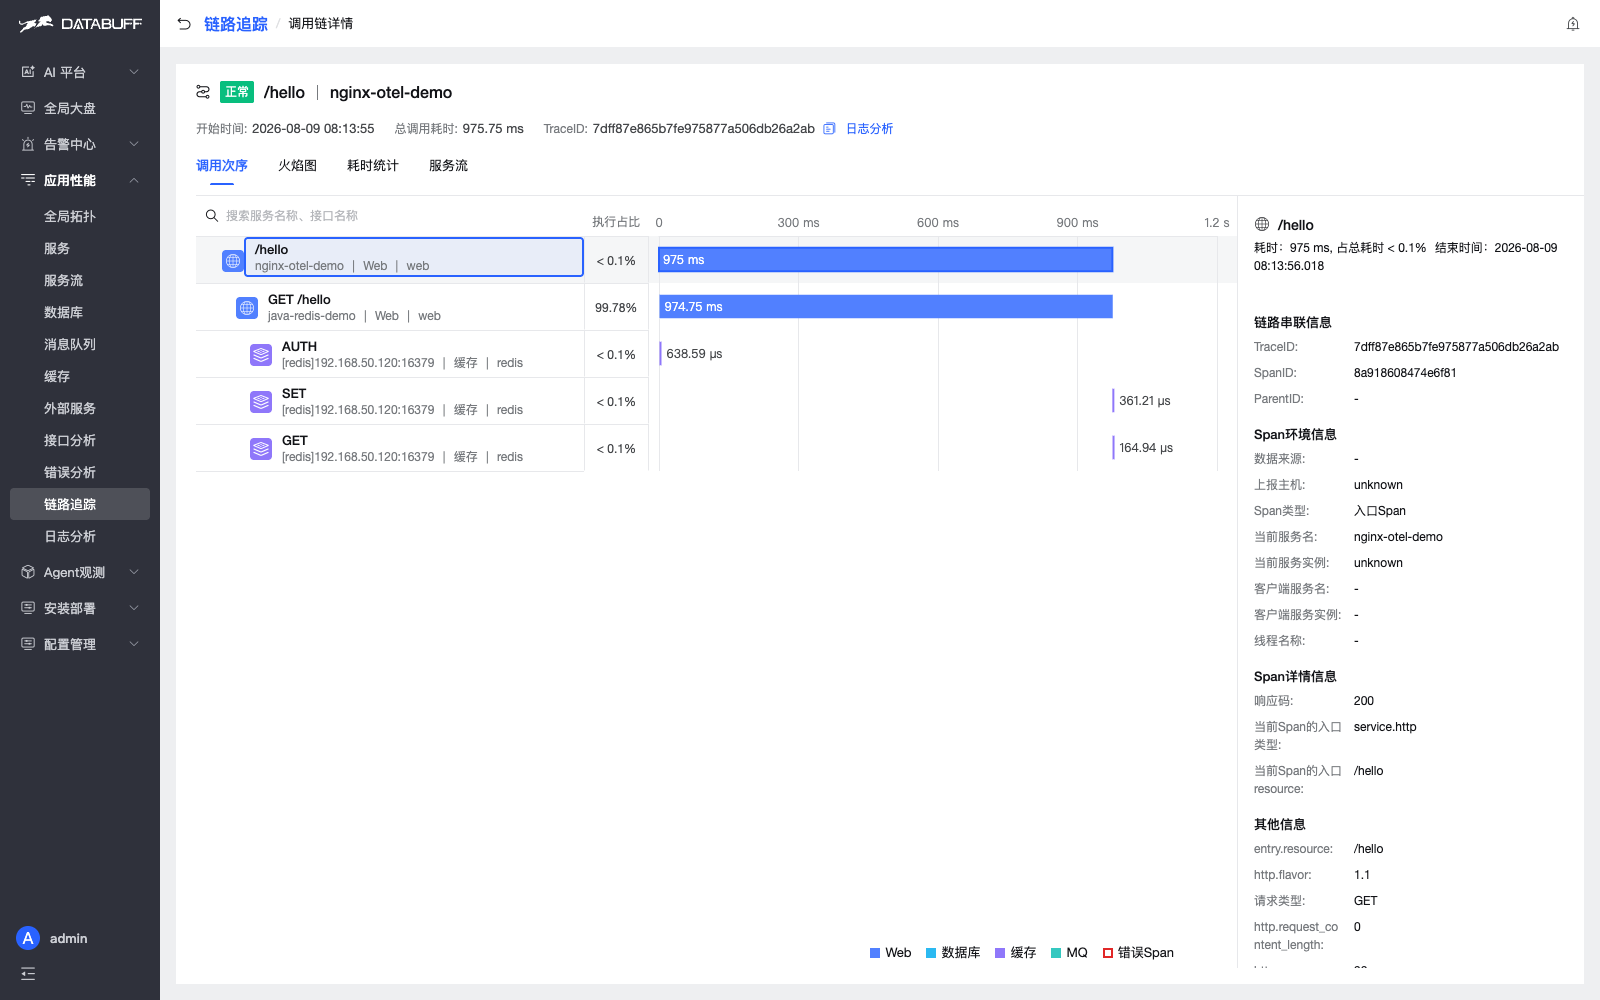Screen dimensions: 1600x1000
Task: Copy the TraceID using the copy icon
Action: pyautogui.click(x=829, y=129)
